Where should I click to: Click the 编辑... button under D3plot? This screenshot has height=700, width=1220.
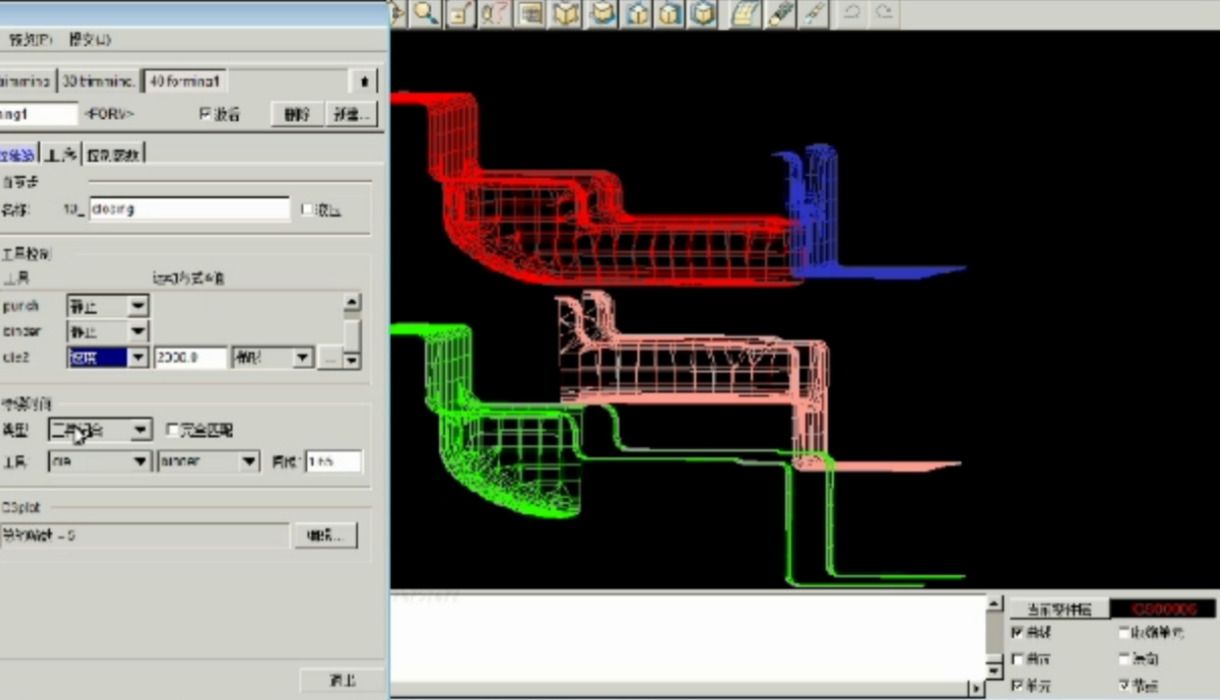coord(324,536)
